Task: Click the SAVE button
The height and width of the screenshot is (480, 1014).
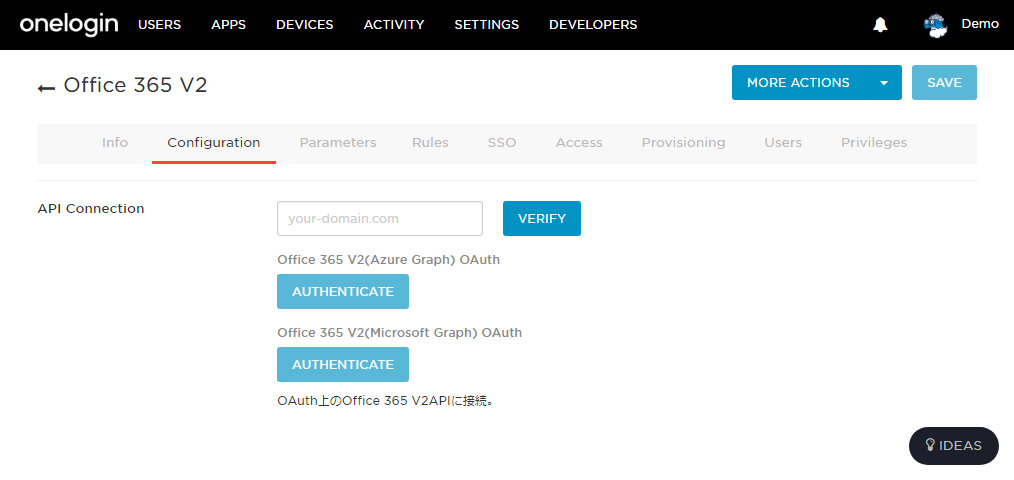Action: coord(944,83)
